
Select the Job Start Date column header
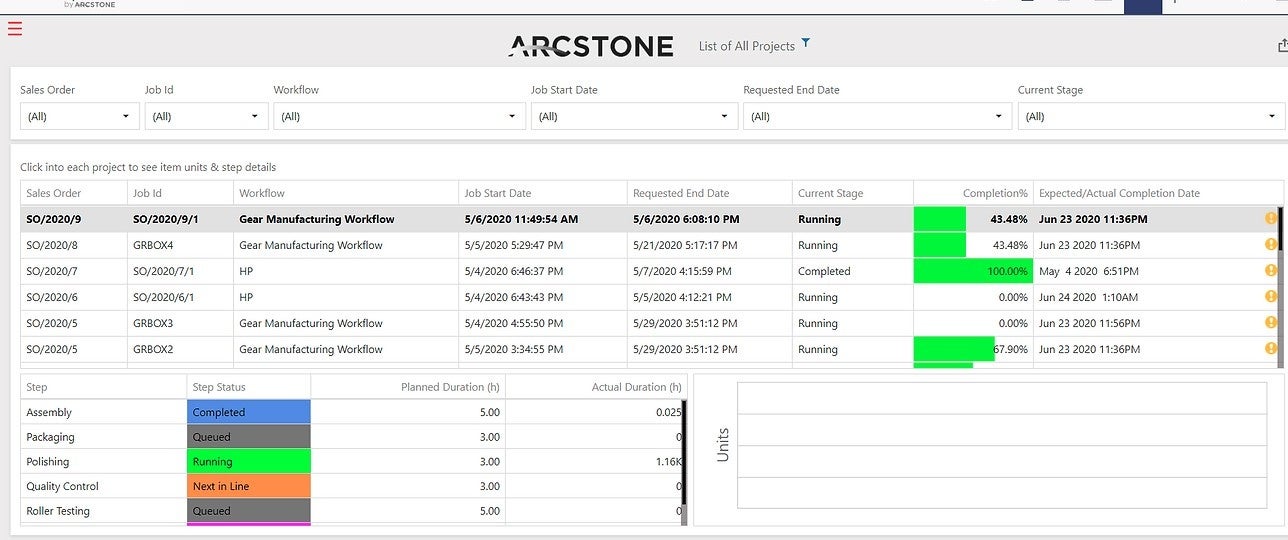(498, 193)
